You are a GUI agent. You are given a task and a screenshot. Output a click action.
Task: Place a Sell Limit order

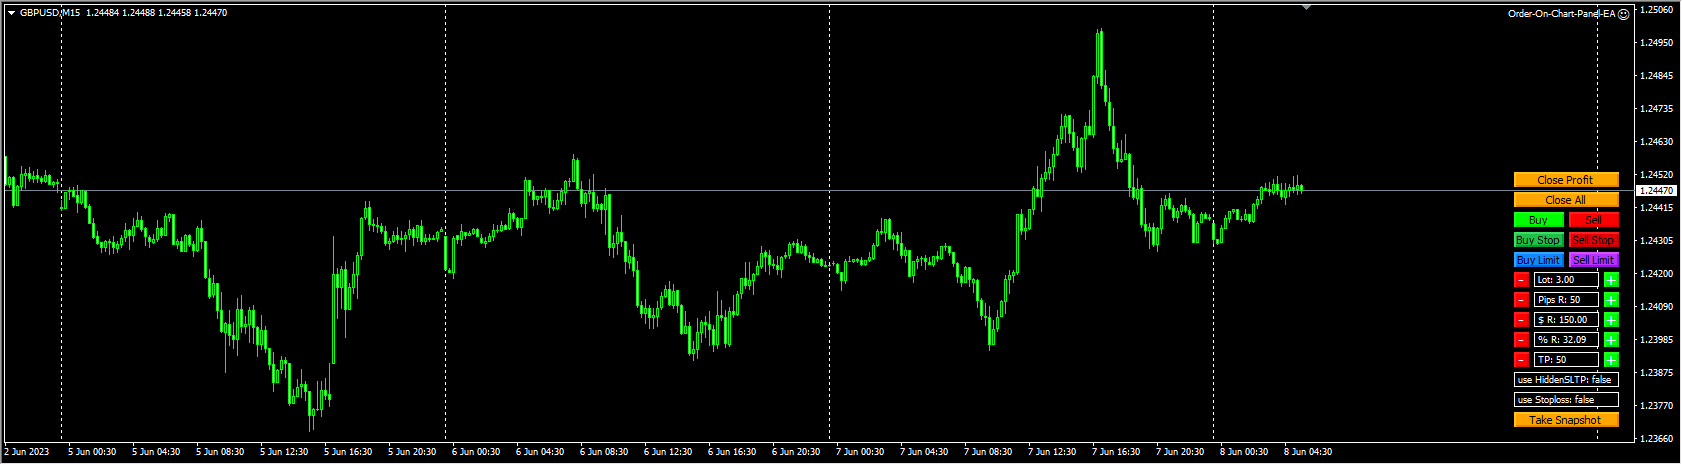coord(1594,260)
